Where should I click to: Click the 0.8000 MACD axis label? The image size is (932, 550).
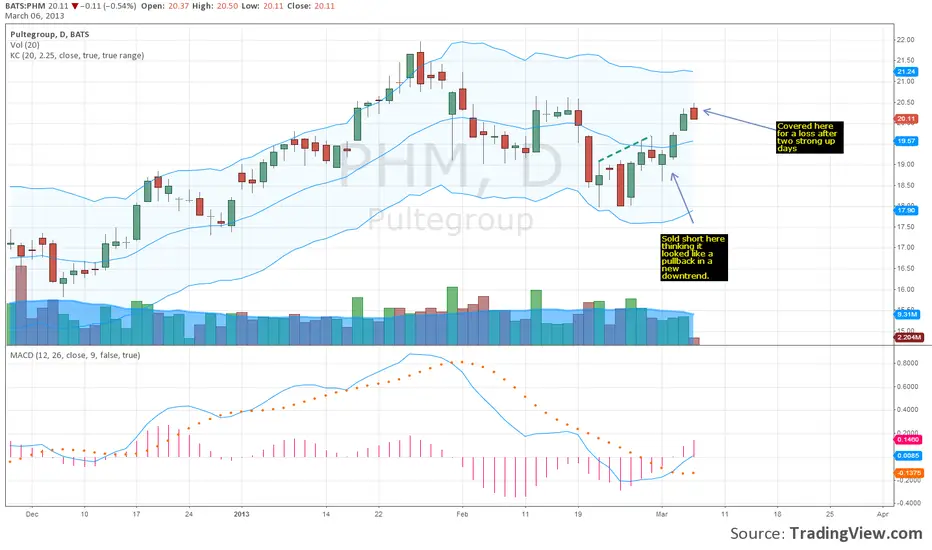pos(907,363)
